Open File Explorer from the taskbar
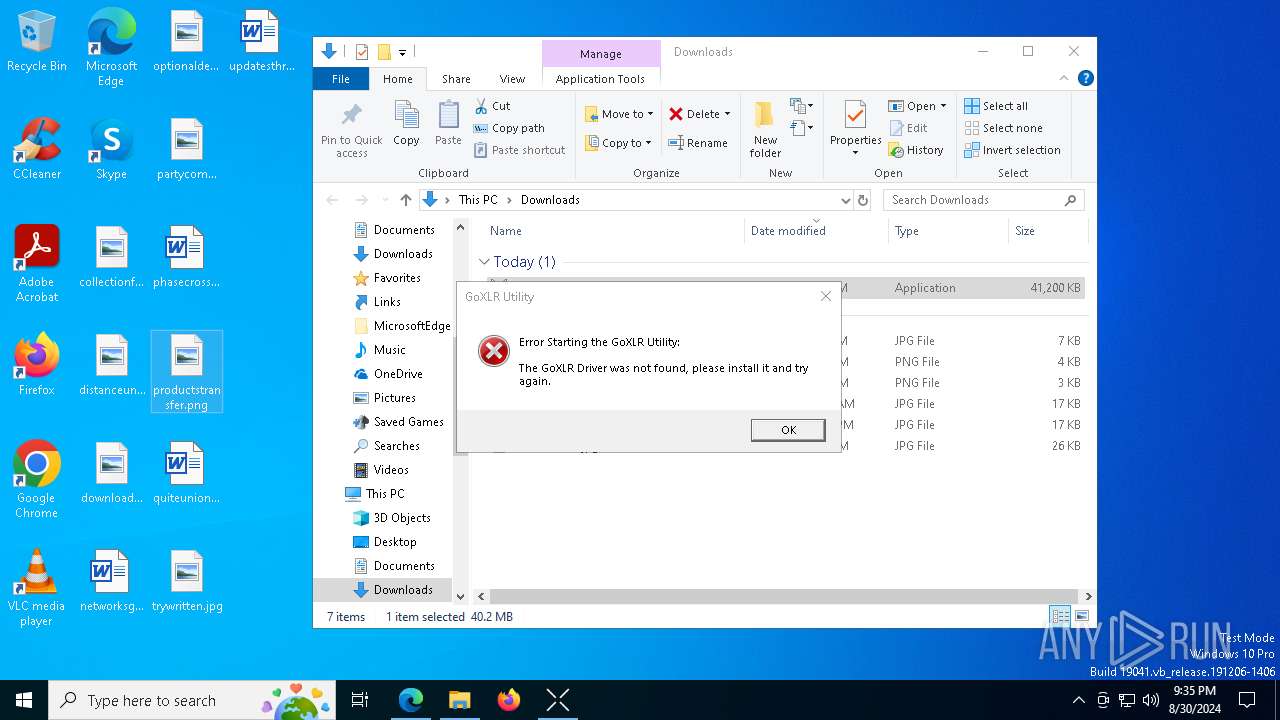This screenshot has width=1280, height=720. pyautogui.click(x=460, y=700)
